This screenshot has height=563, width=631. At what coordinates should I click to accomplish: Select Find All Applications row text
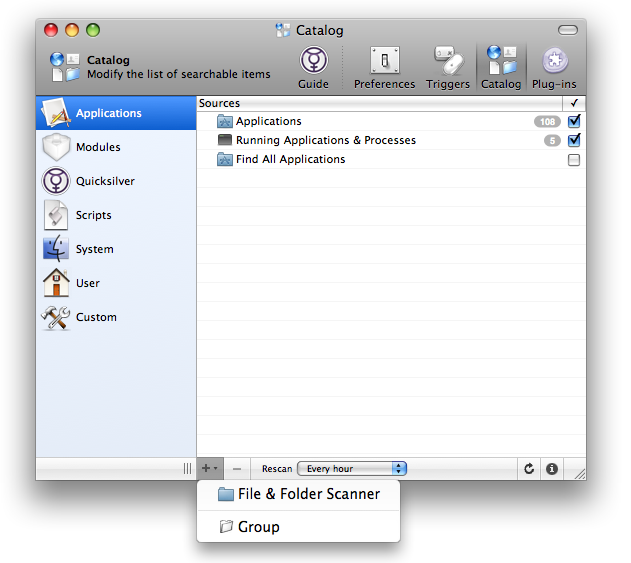[x=291, y=159]
